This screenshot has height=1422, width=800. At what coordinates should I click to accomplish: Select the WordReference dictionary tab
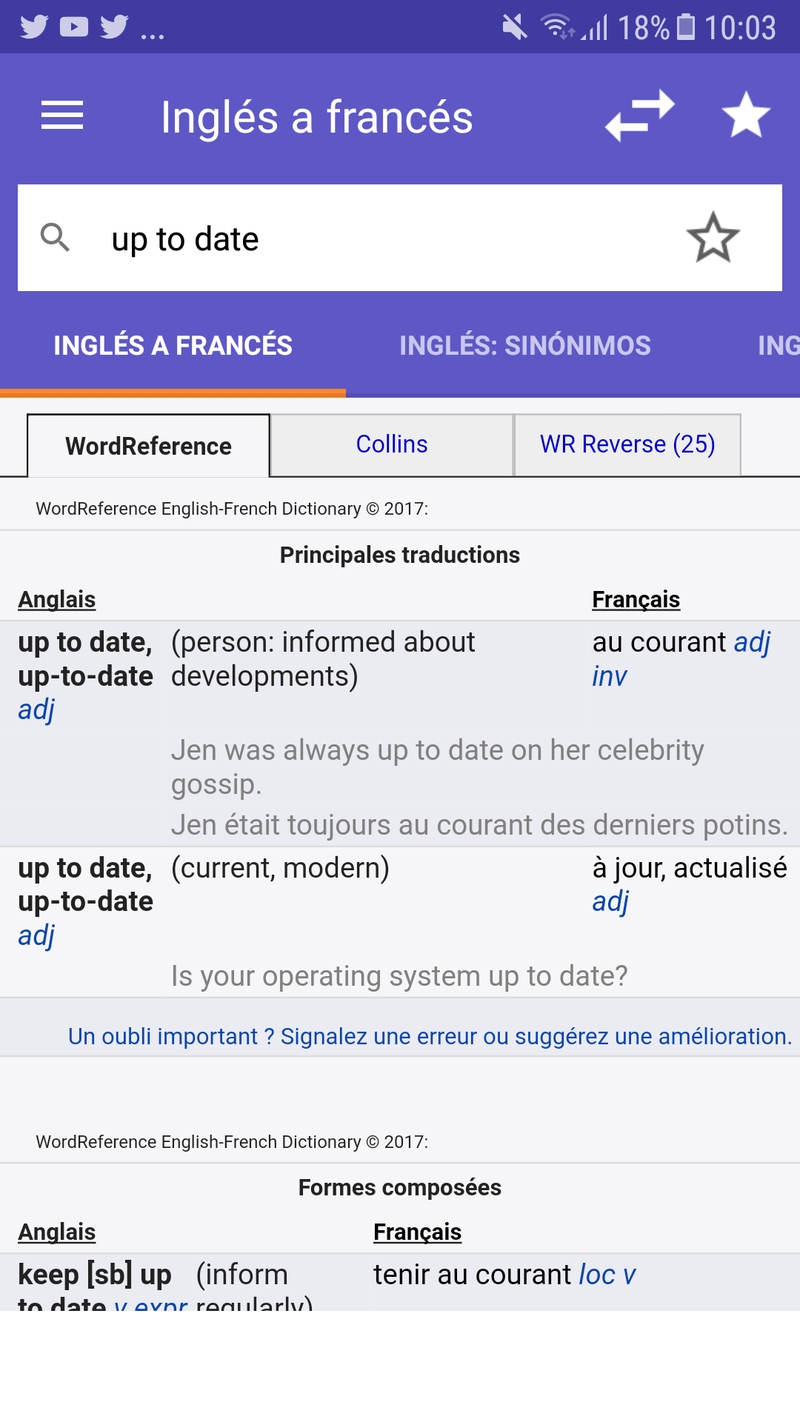[x=148, y=446]
